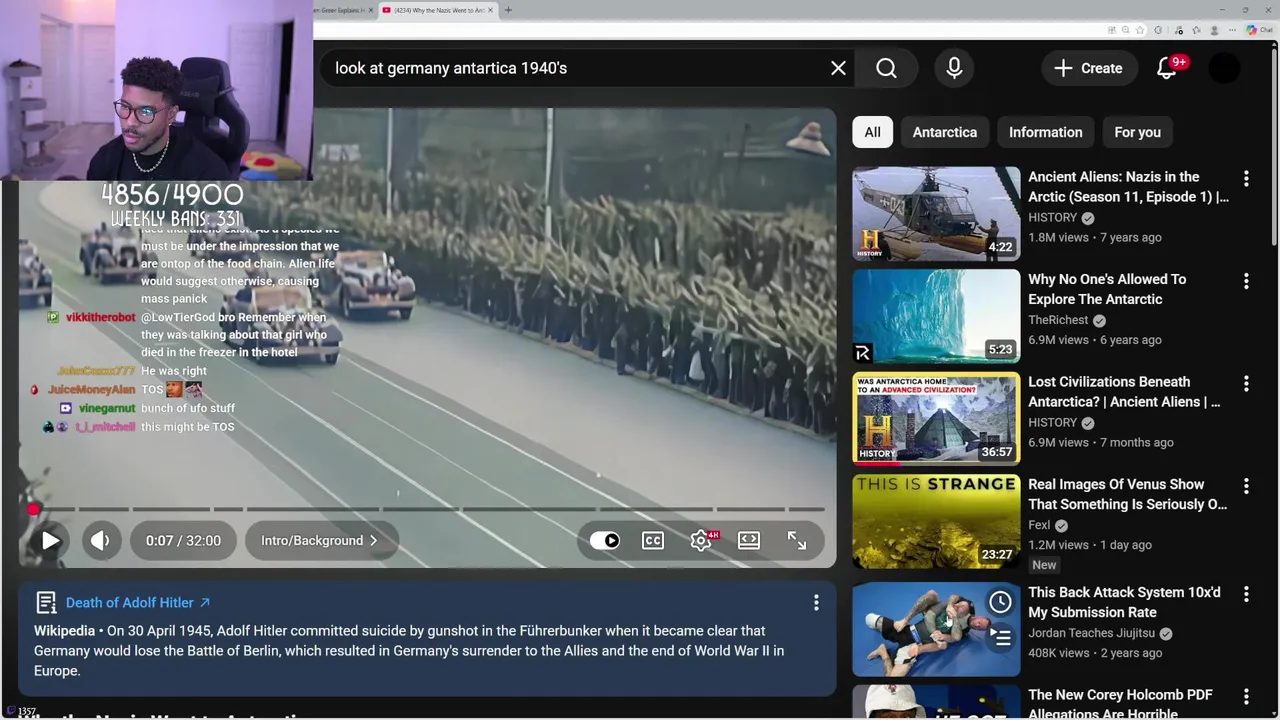Enter fullscreen mode
The width and height of the screenshot is (1280, 720).
tap(797, 541)
